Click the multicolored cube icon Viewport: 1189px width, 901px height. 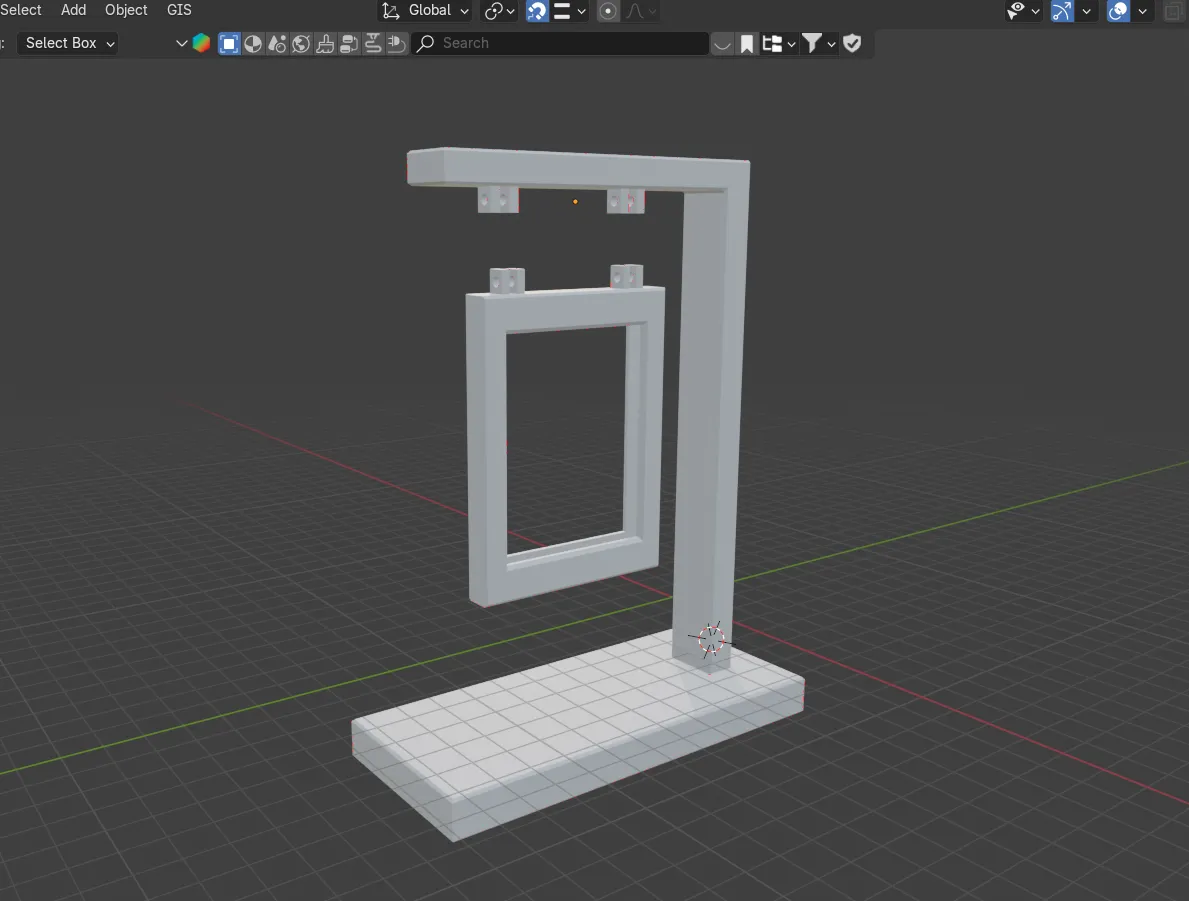201,43
